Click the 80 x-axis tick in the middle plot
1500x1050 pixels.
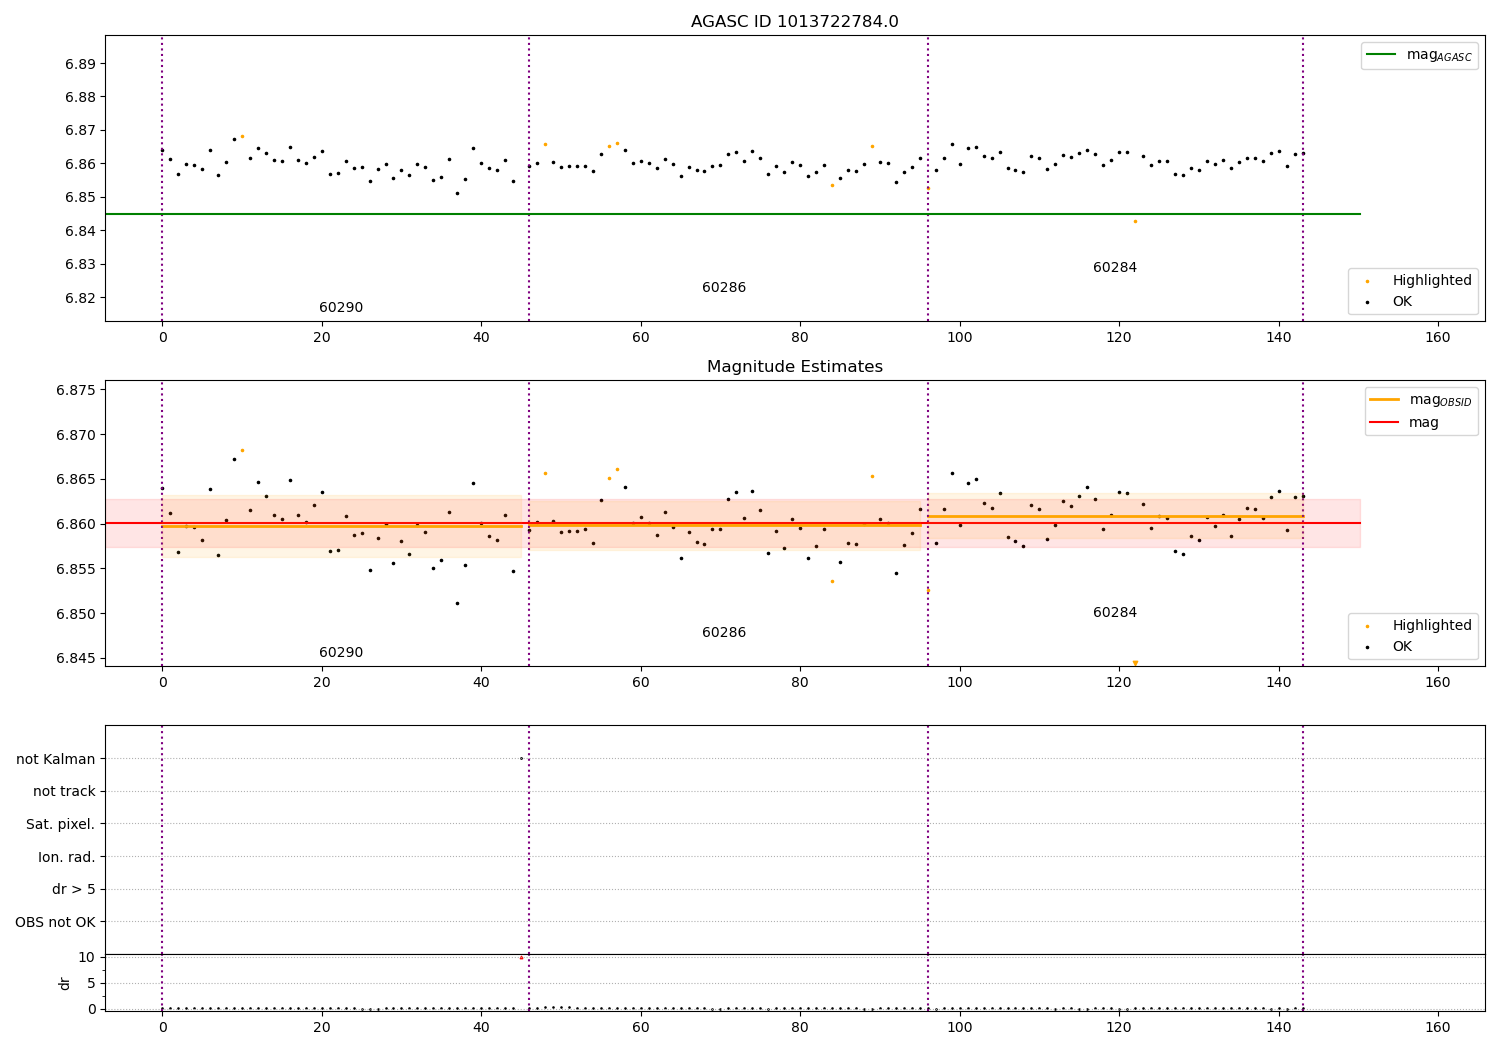pos(800,683)
